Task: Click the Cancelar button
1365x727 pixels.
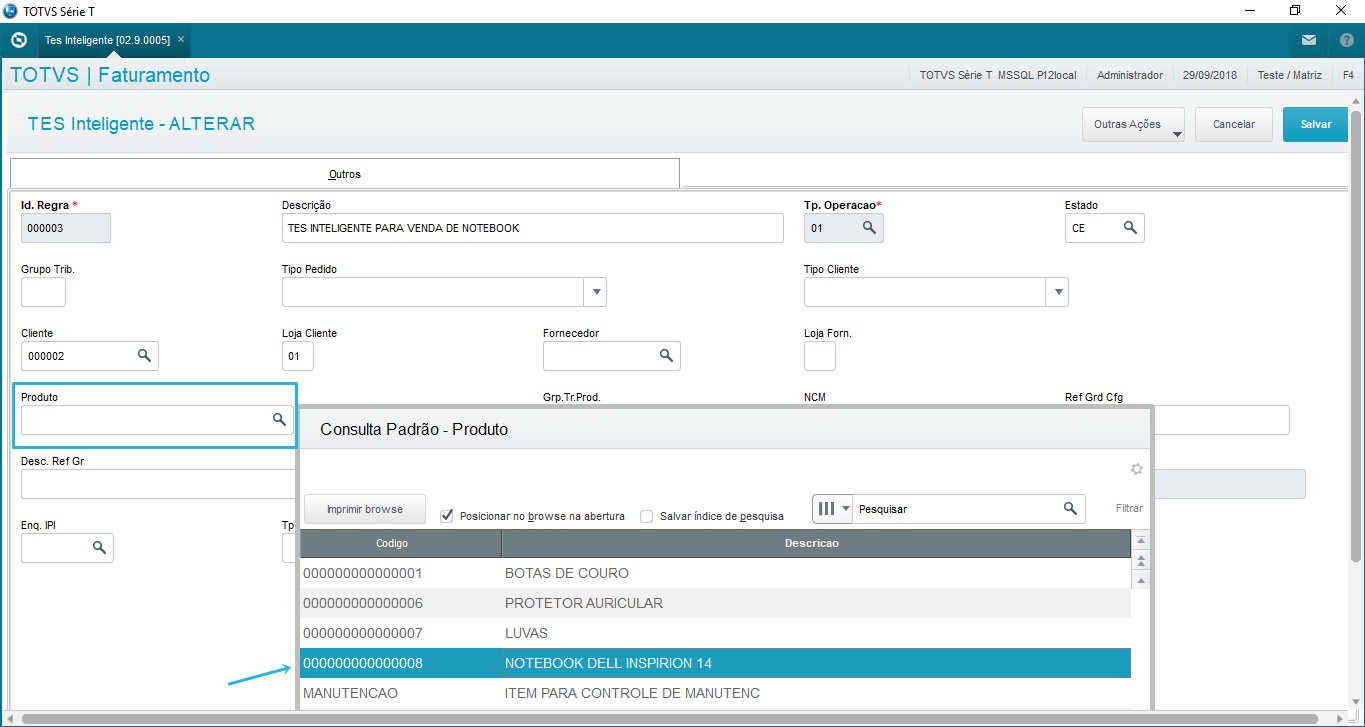Action: click(1234, 125)
